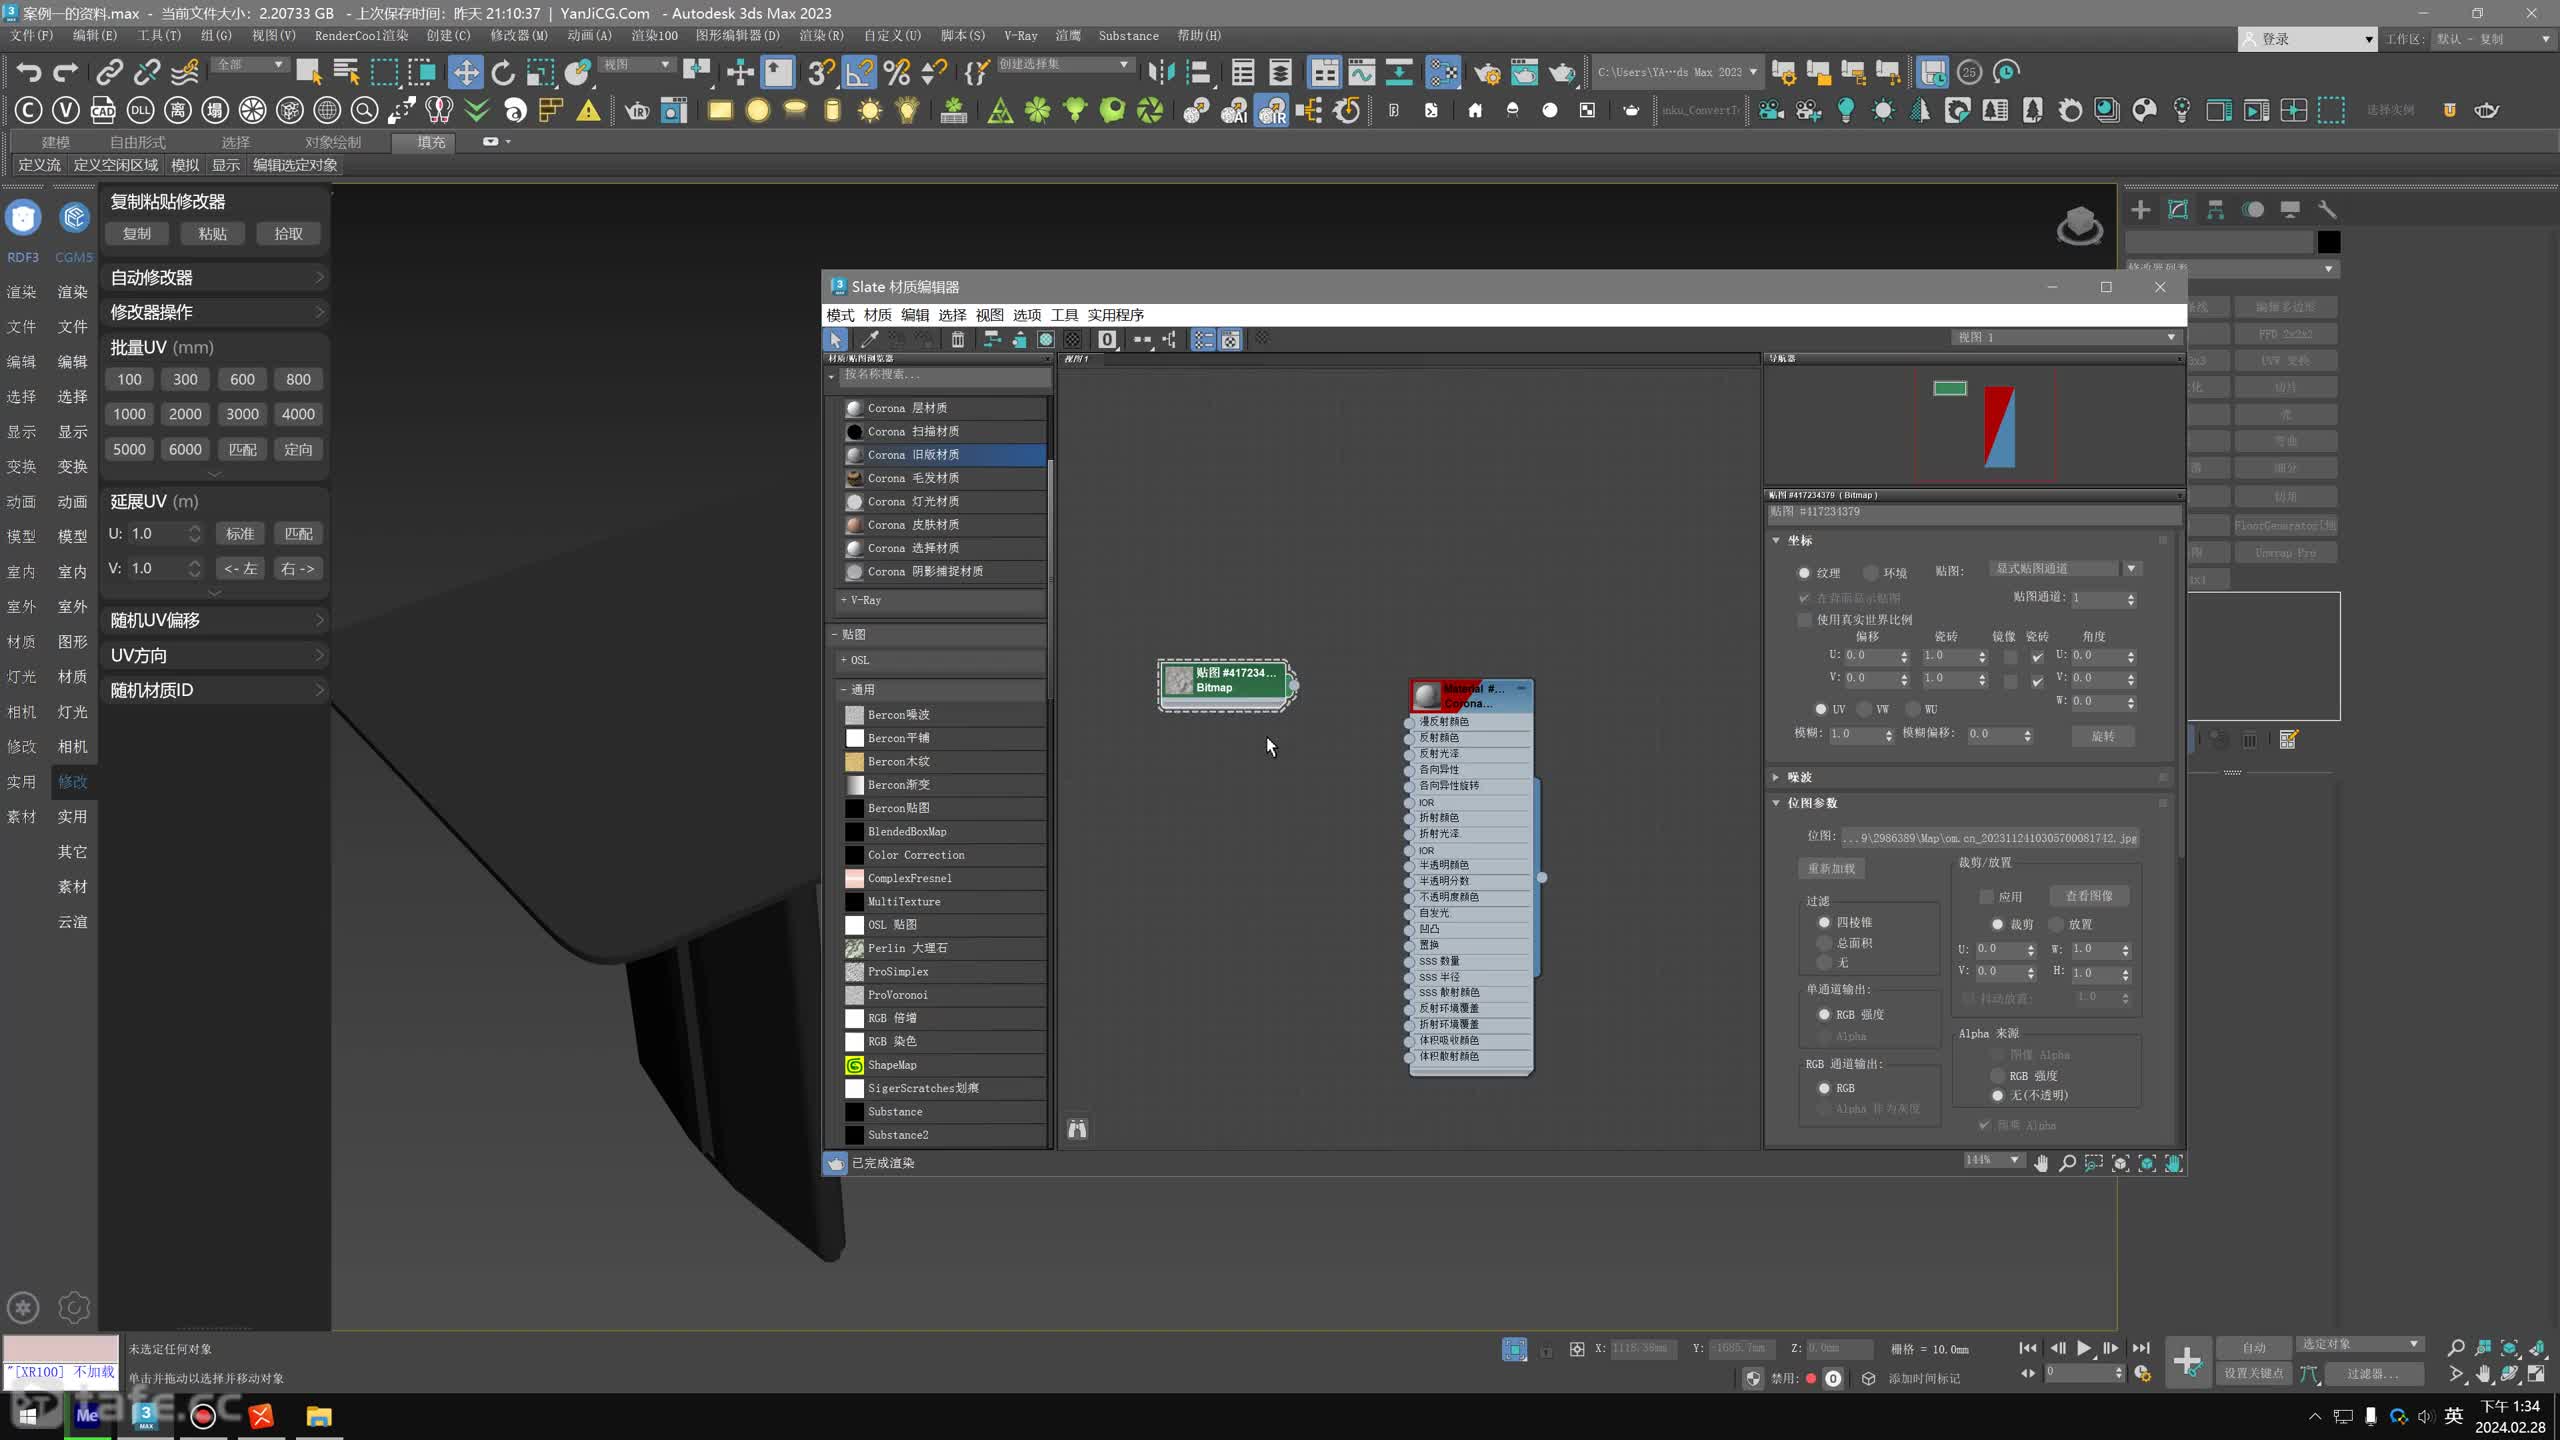Toggle the Percent Snap icon
The height and width of the screenshot is (1440, 2560).
[897, 72]
